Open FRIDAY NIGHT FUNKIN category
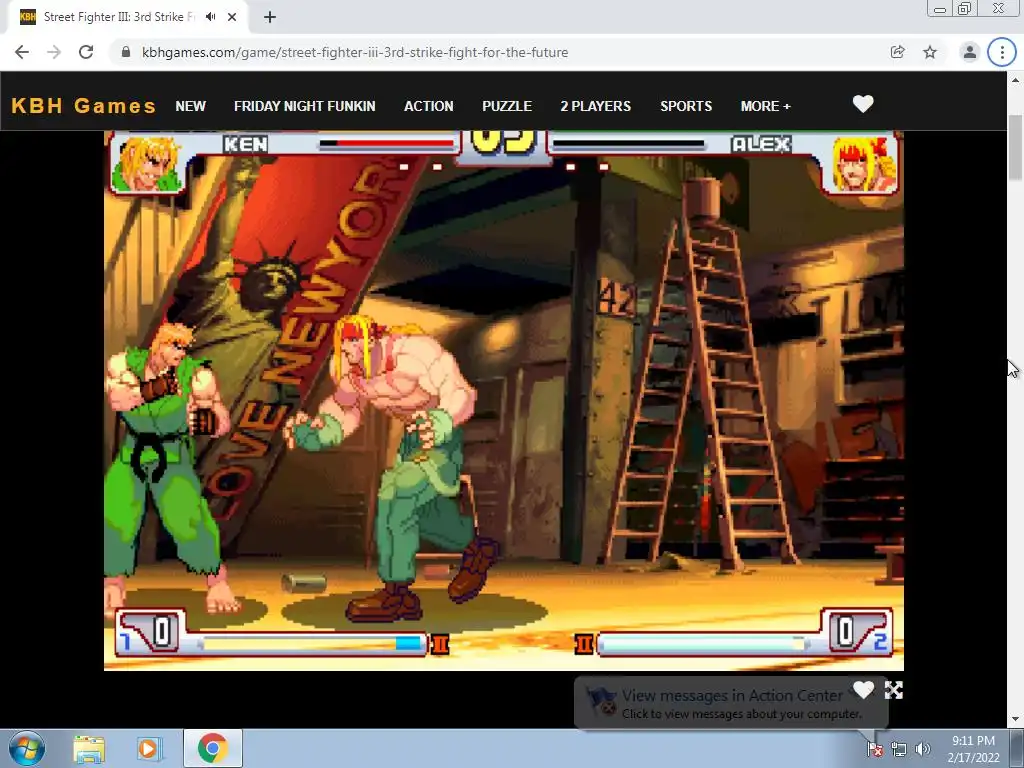Image resolution: width=1024 pixels, height=768 pixels. 304,106
